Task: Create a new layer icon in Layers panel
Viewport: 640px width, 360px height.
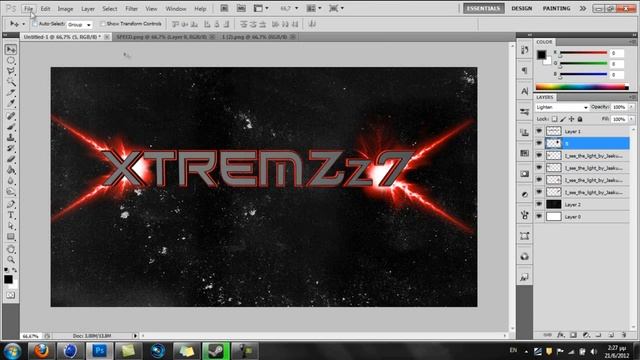Action: 611,335
